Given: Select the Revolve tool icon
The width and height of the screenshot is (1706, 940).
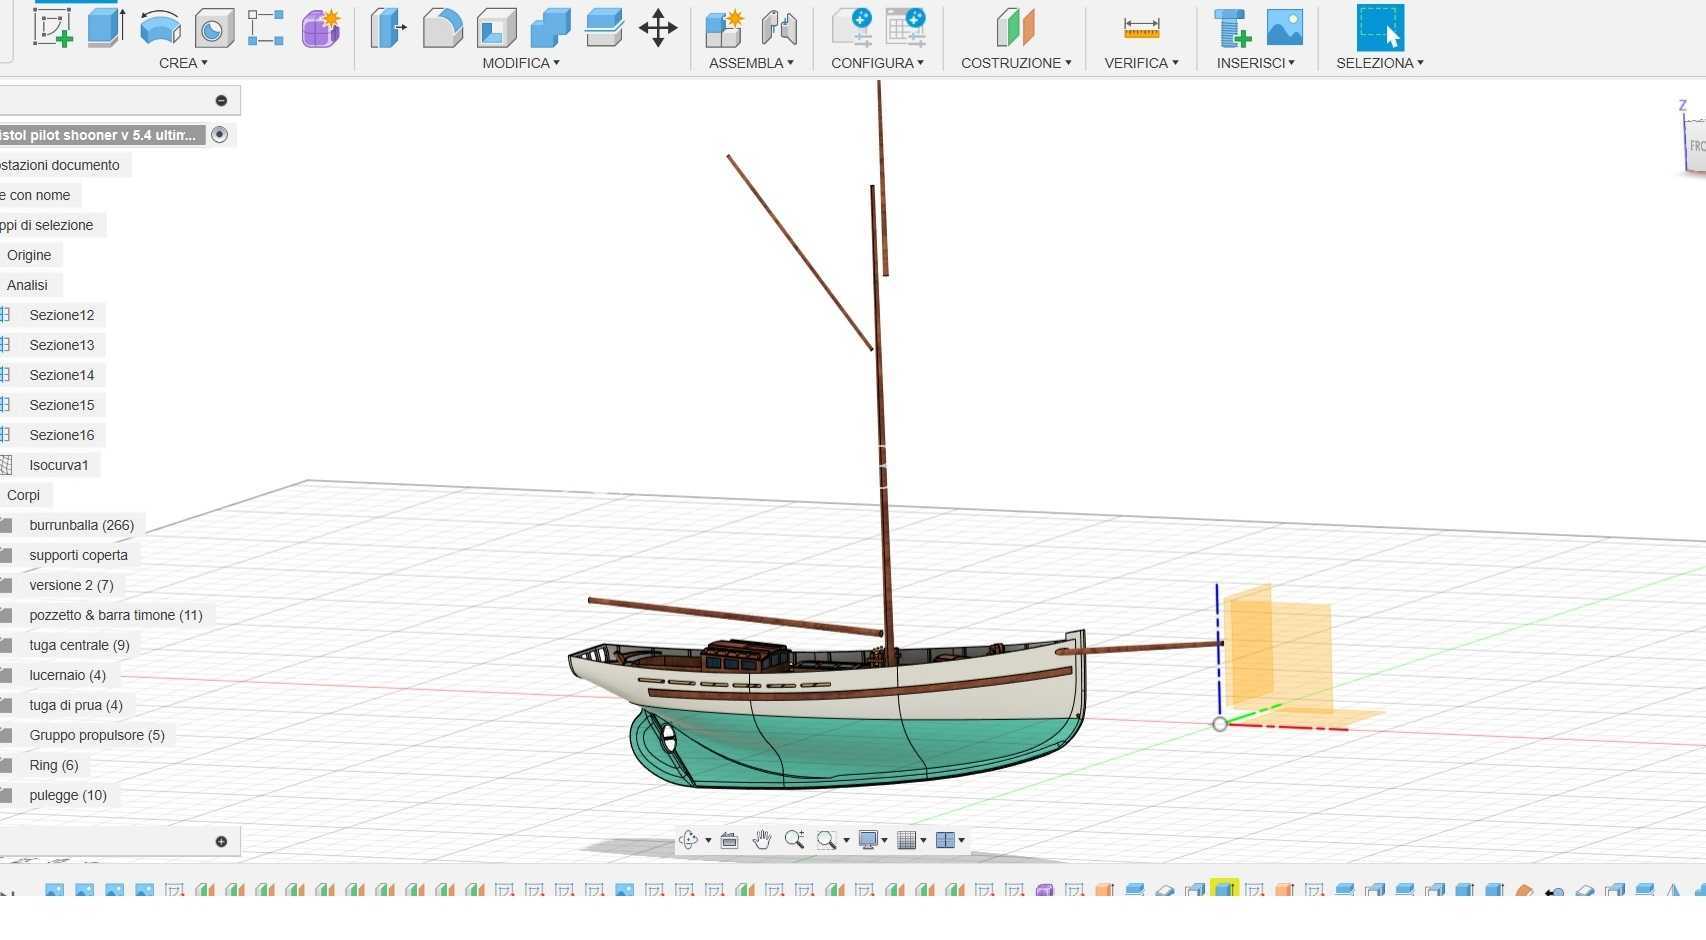Looking at the screenshot, I should click(x=160, y=28).
